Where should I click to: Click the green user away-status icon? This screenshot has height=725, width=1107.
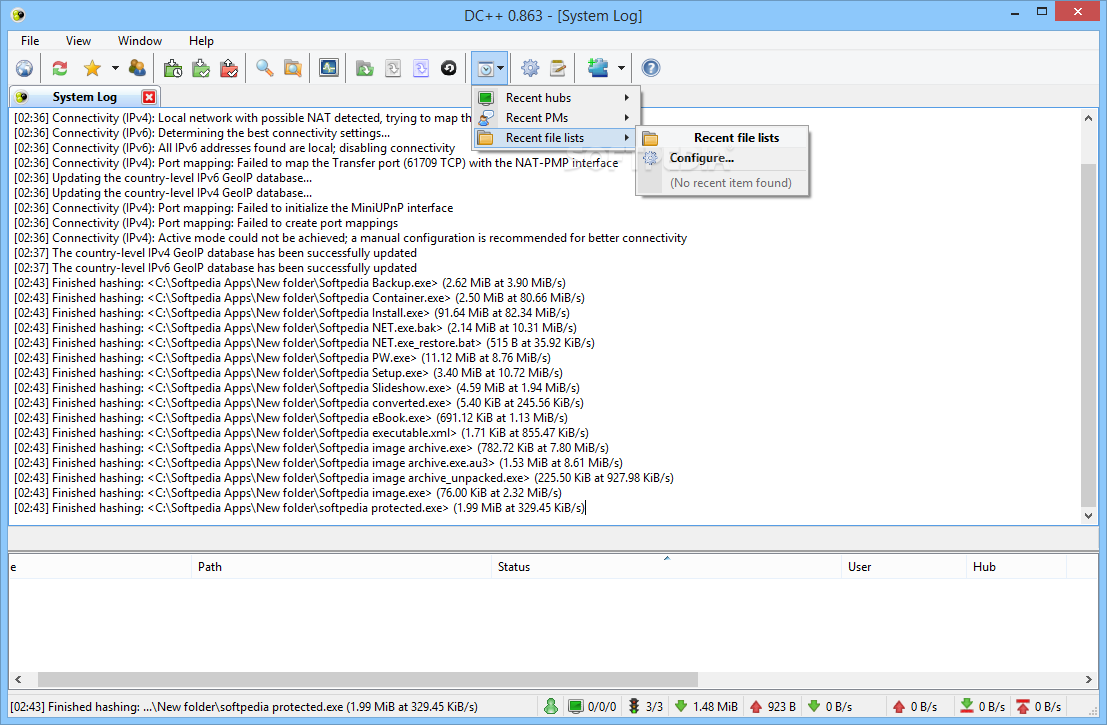pos(551,706)
